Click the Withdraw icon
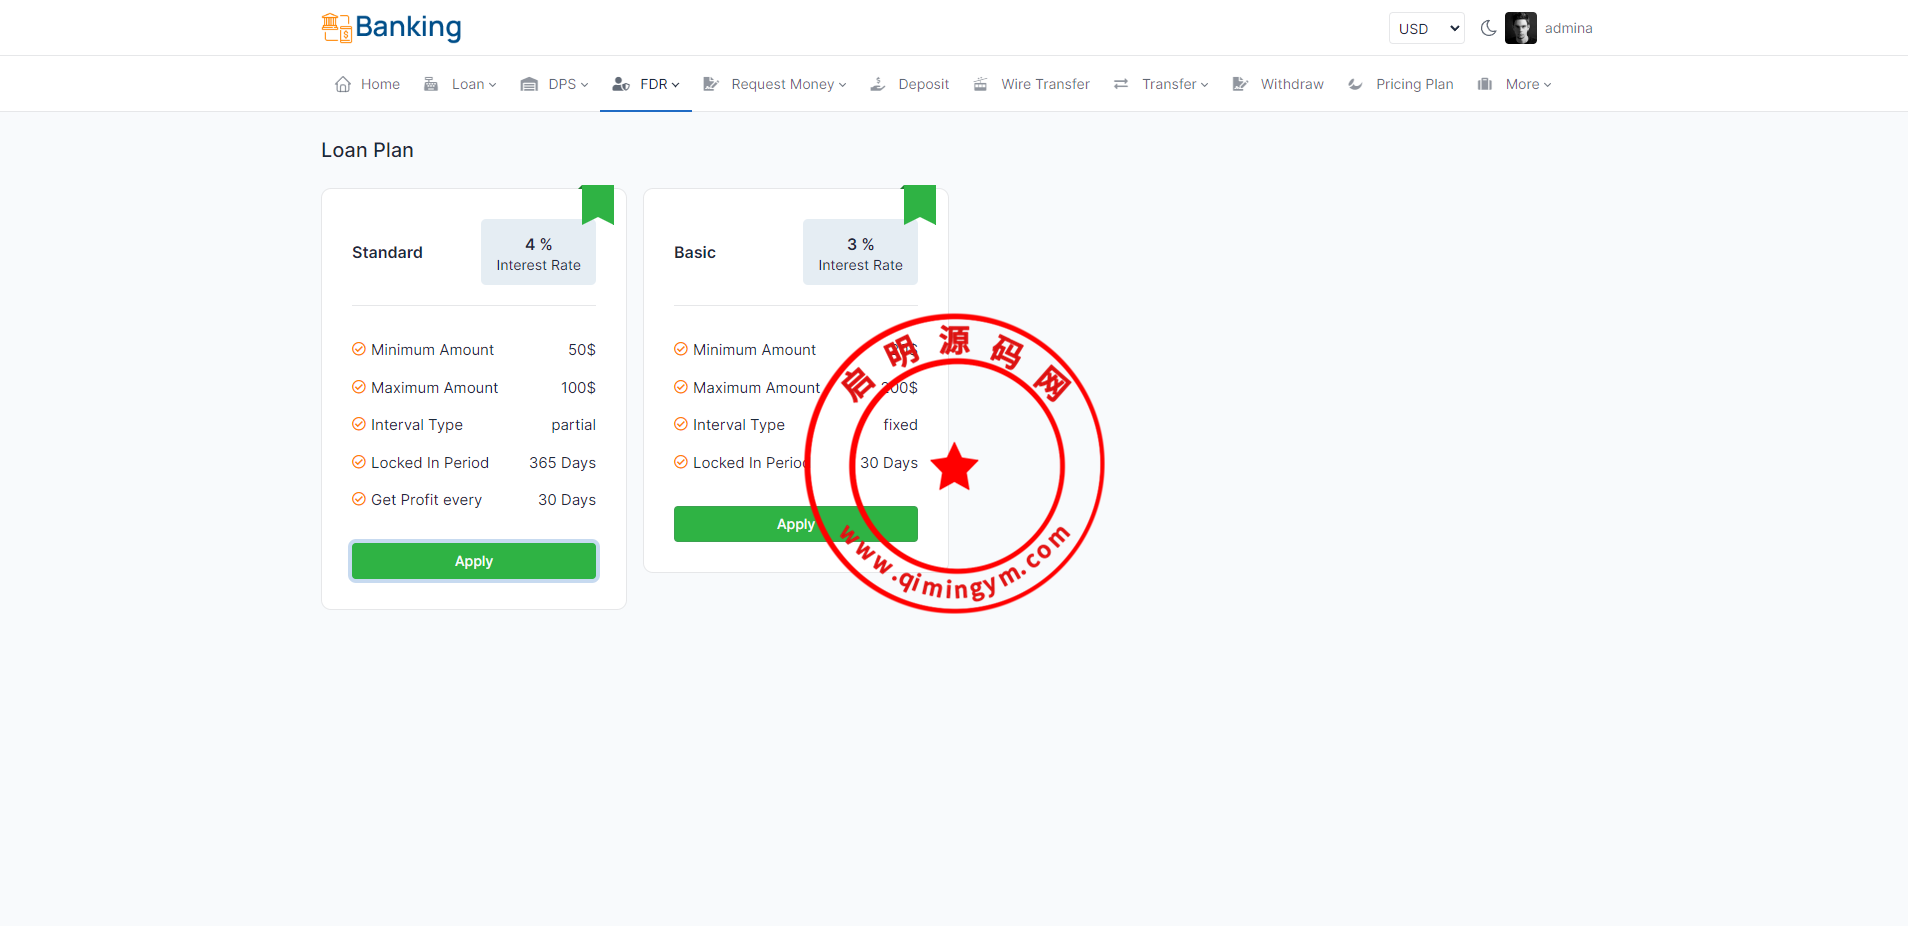The height and width of the screenshot is (926, 1908). coord(1240,84)
